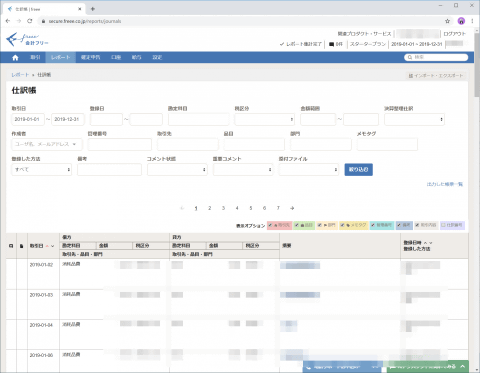Click the 備考 filter input
The height and width of the screenshot is (373, 480).
click(109, 170)
